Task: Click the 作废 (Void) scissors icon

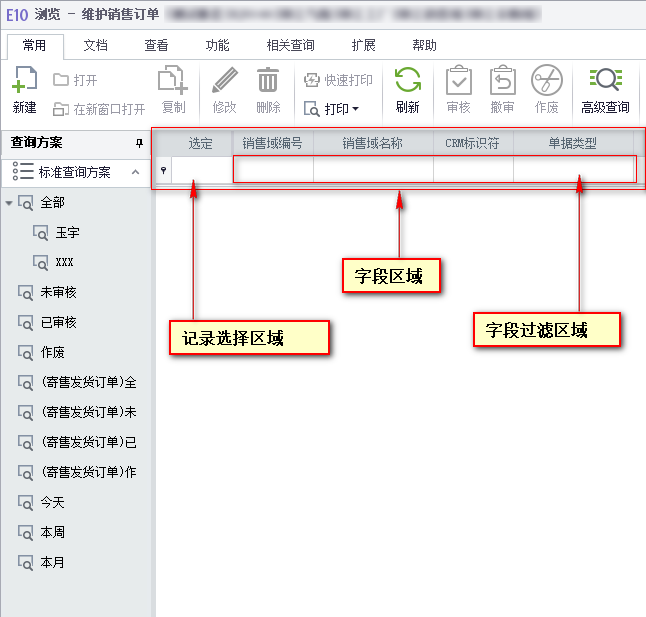Action: tap(546, 81)
